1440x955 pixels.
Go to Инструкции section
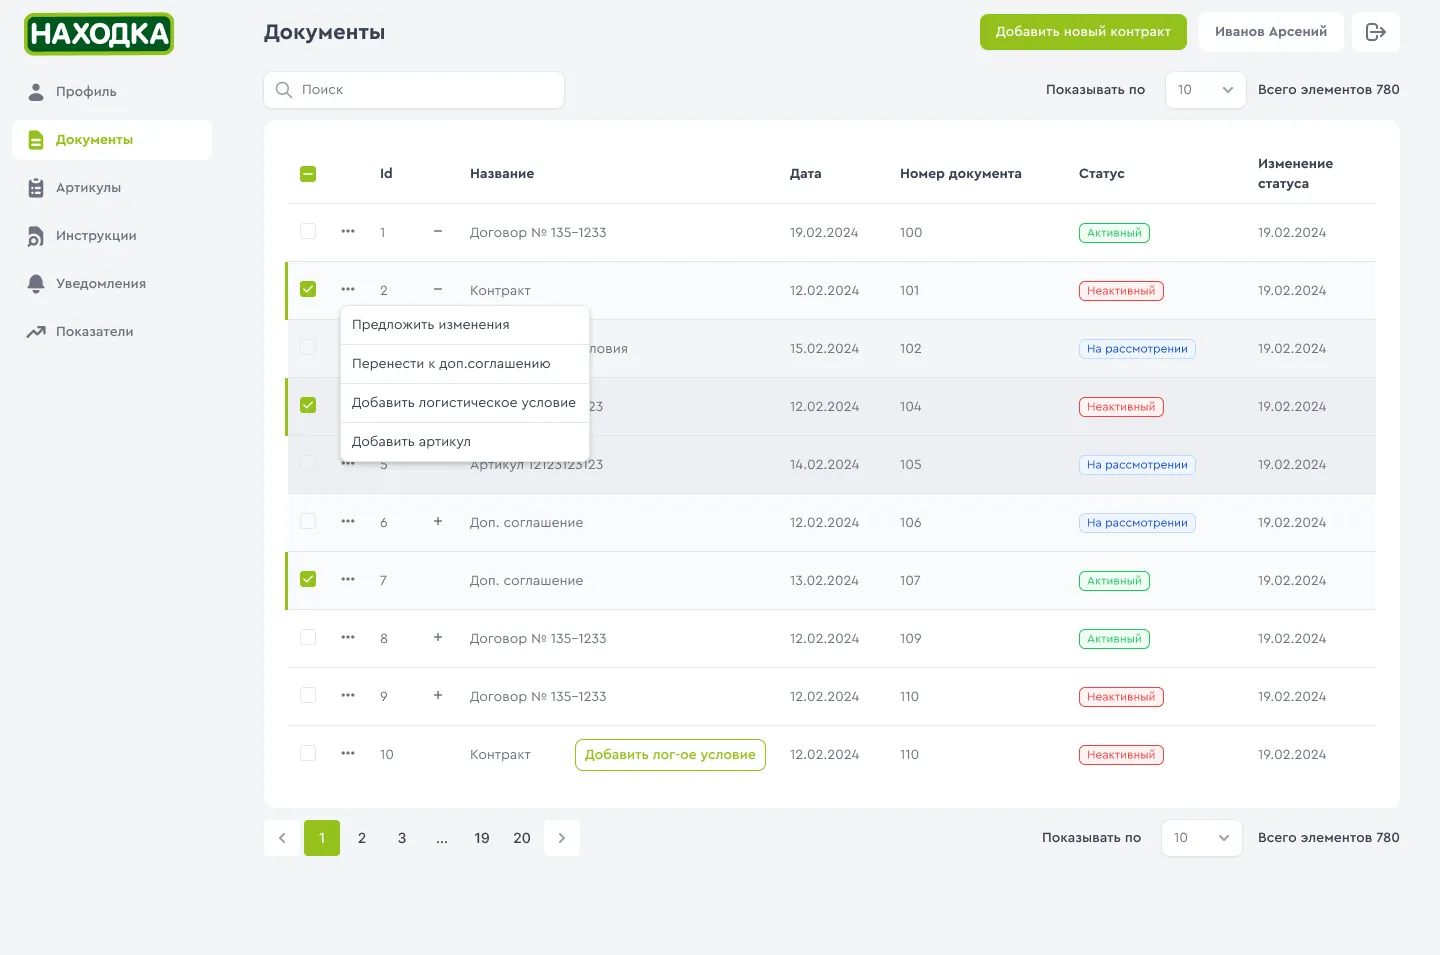click(x=112, y=236)
